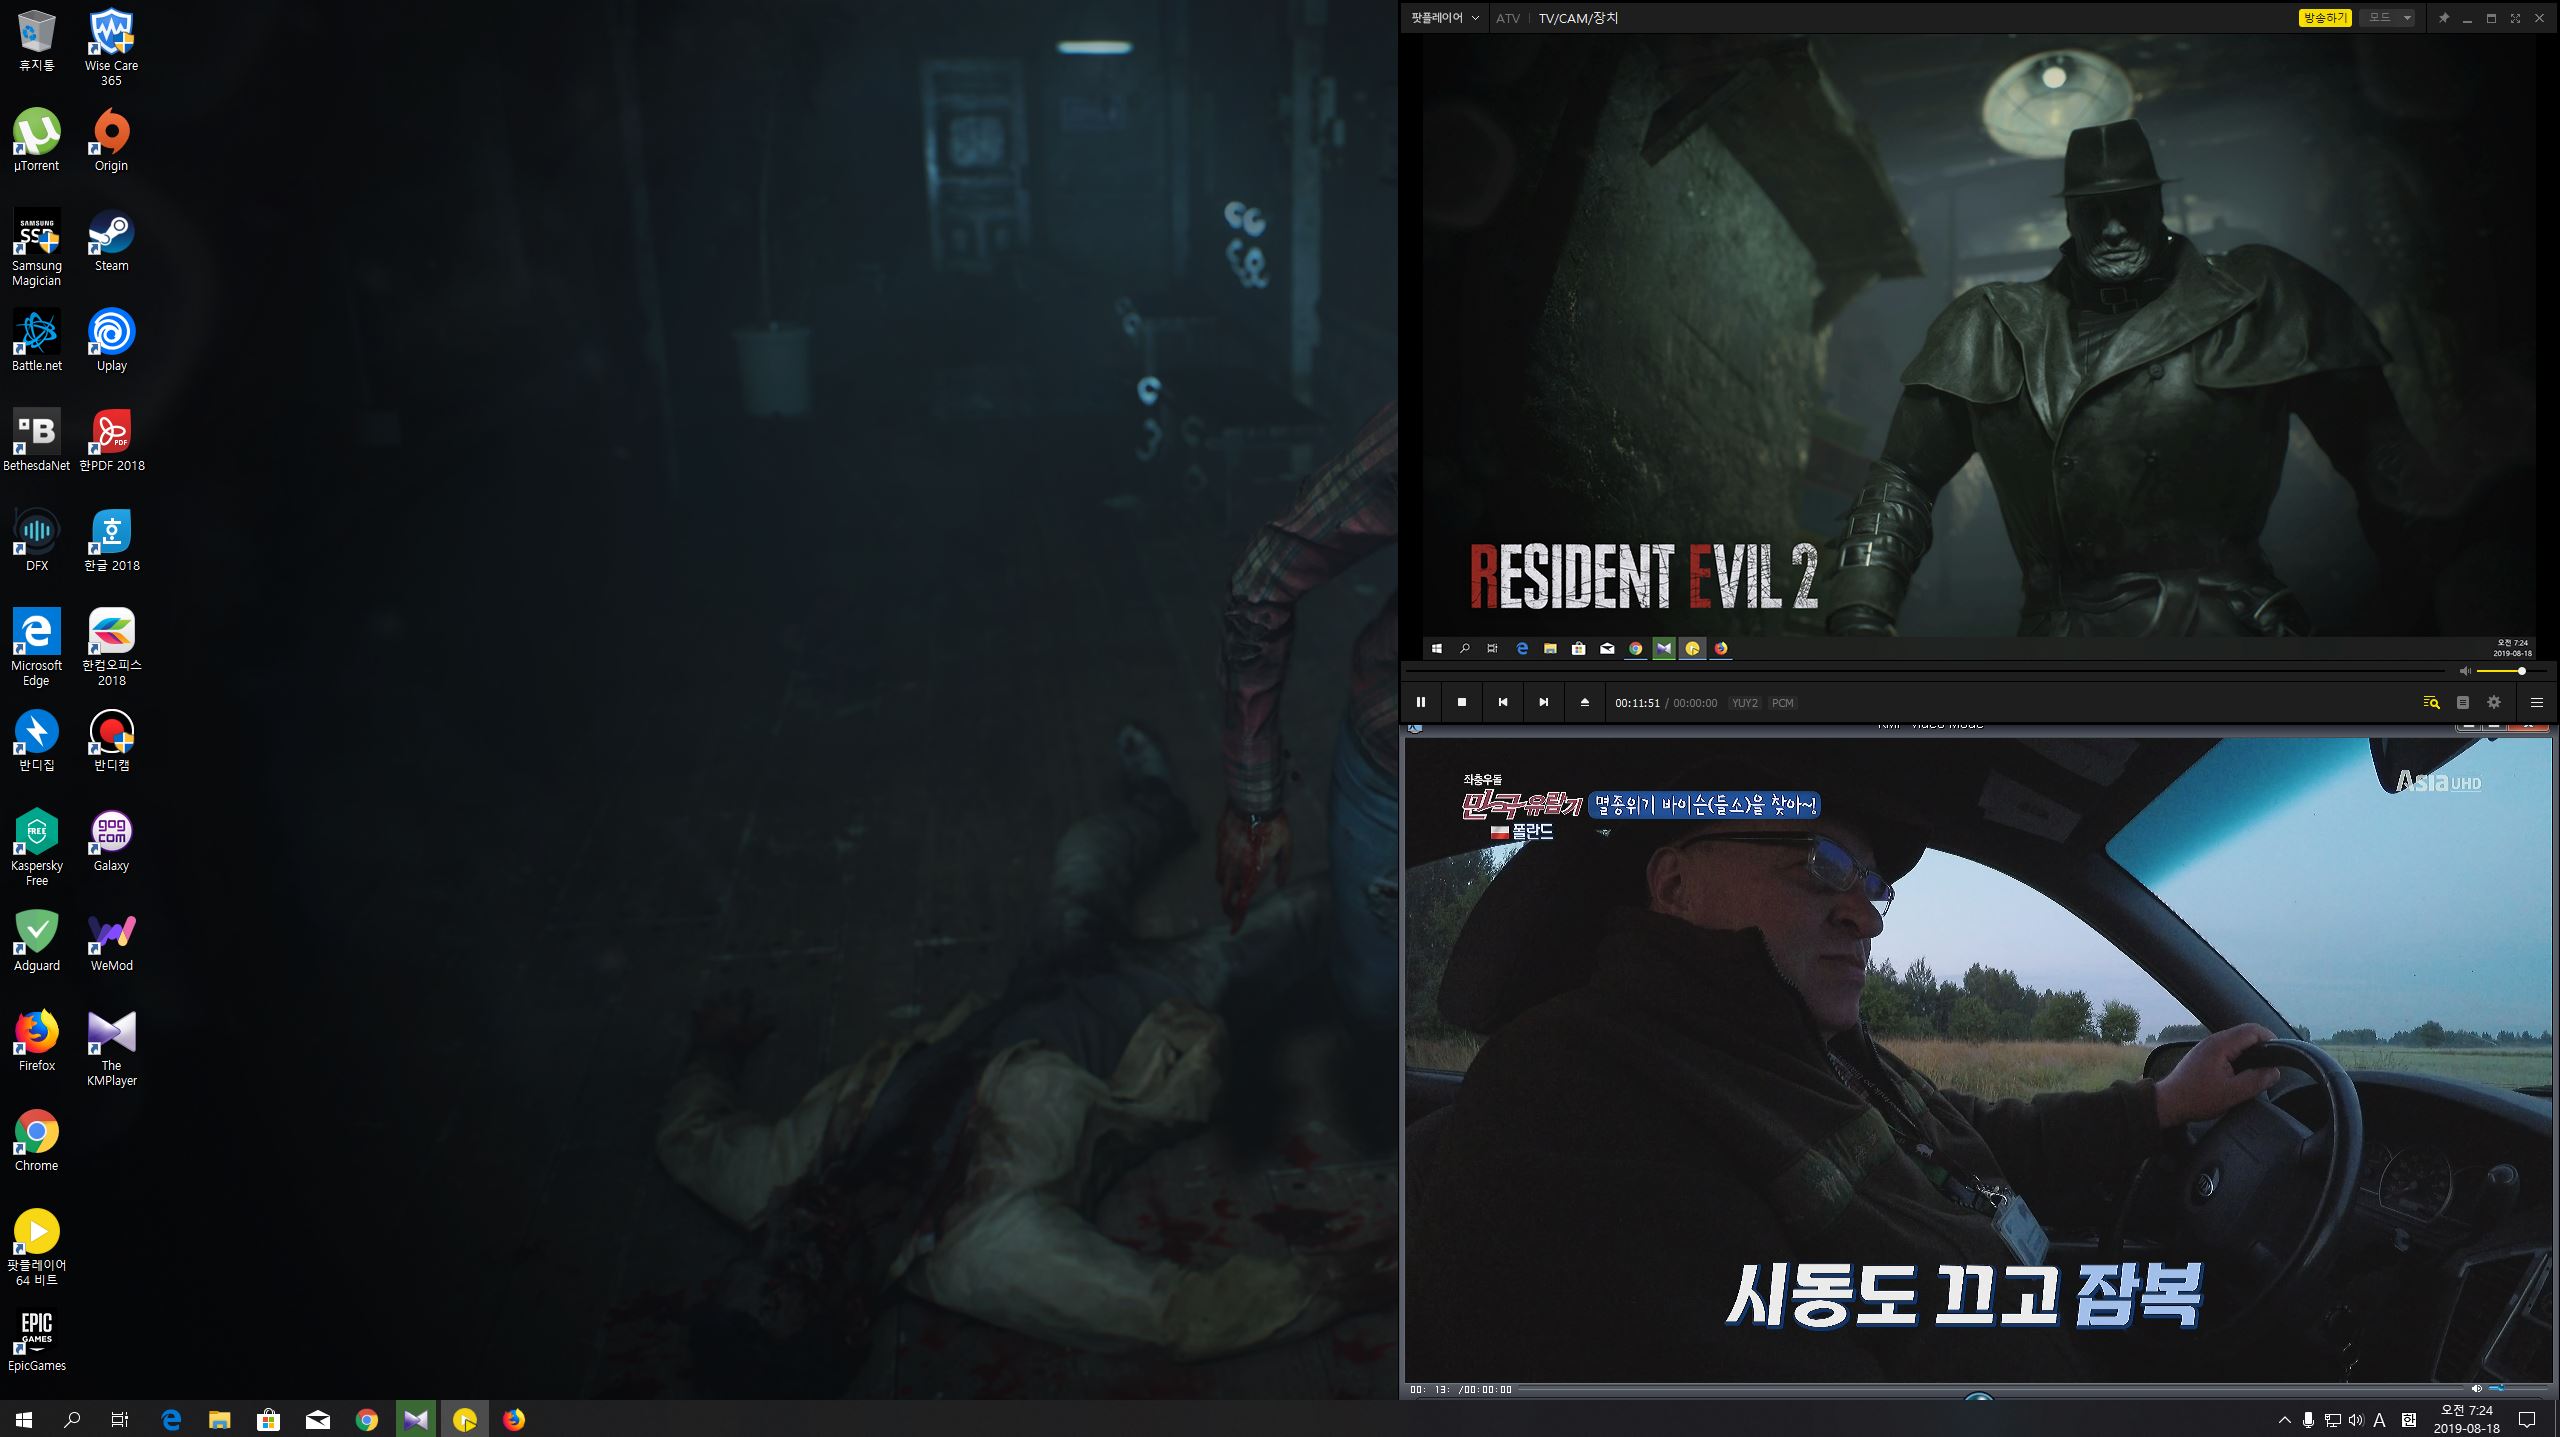Click the KMPlayer video area
Screen dimensions: 2560x1437
[x=1978, y=1060]
